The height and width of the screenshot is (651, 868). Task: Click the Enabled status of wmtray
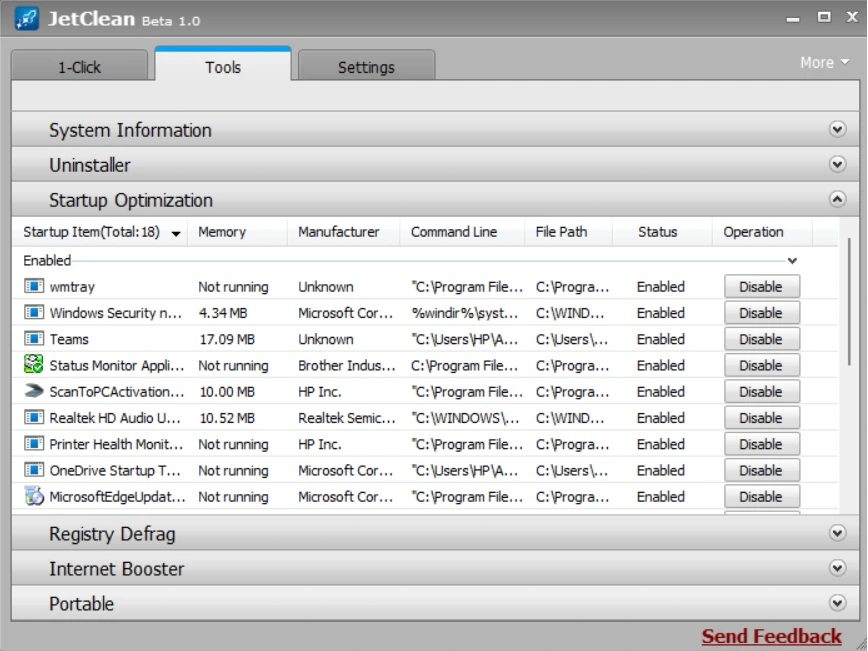(x=660, y=287)
